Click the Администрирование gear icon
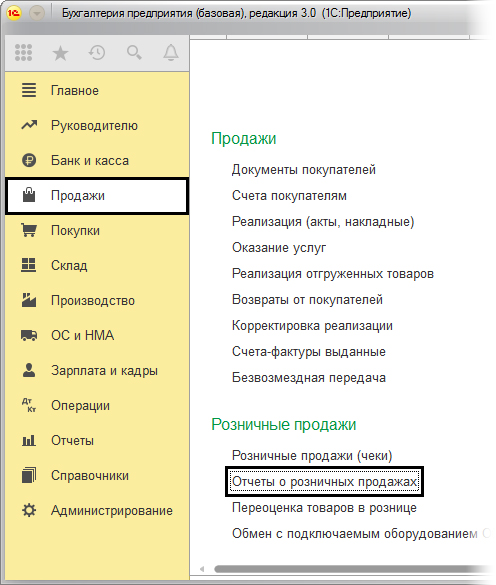496x585 pixels. (29, 510)
